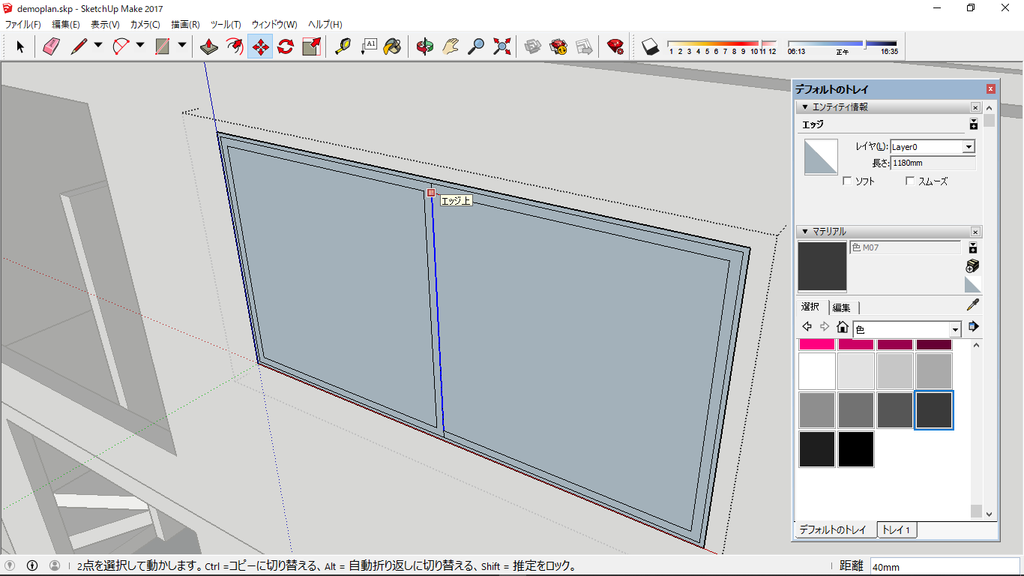Click the 距離 40mm measurement box
The width and height of the screenshot is (1024, 576).
click(944, 567)
